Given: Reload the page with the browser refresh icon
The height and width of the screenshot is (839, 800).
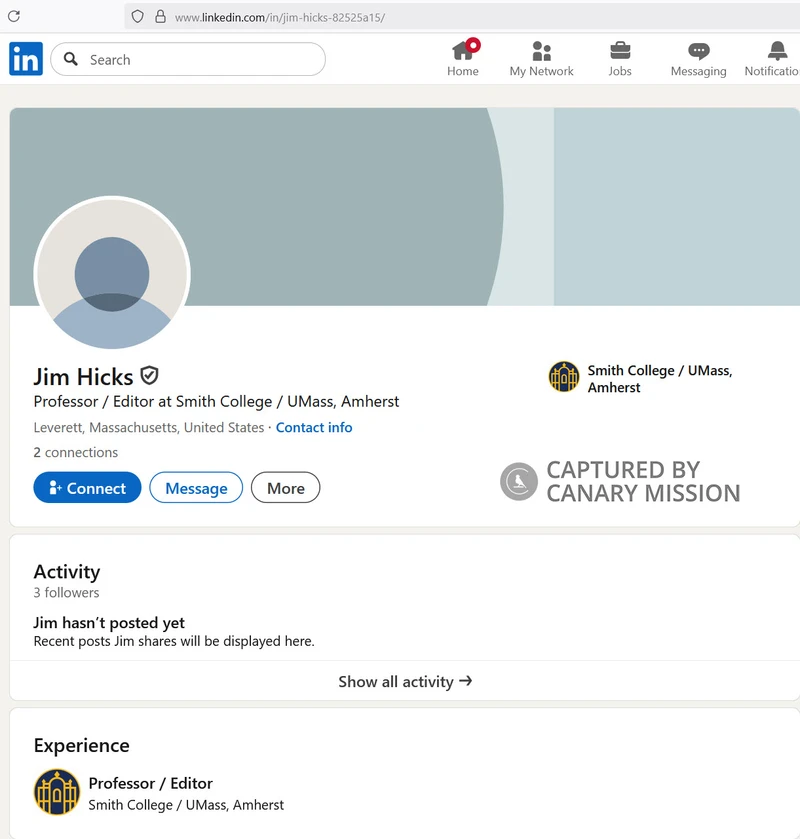Looking at the screenshot, I should (x=14, y=17).
